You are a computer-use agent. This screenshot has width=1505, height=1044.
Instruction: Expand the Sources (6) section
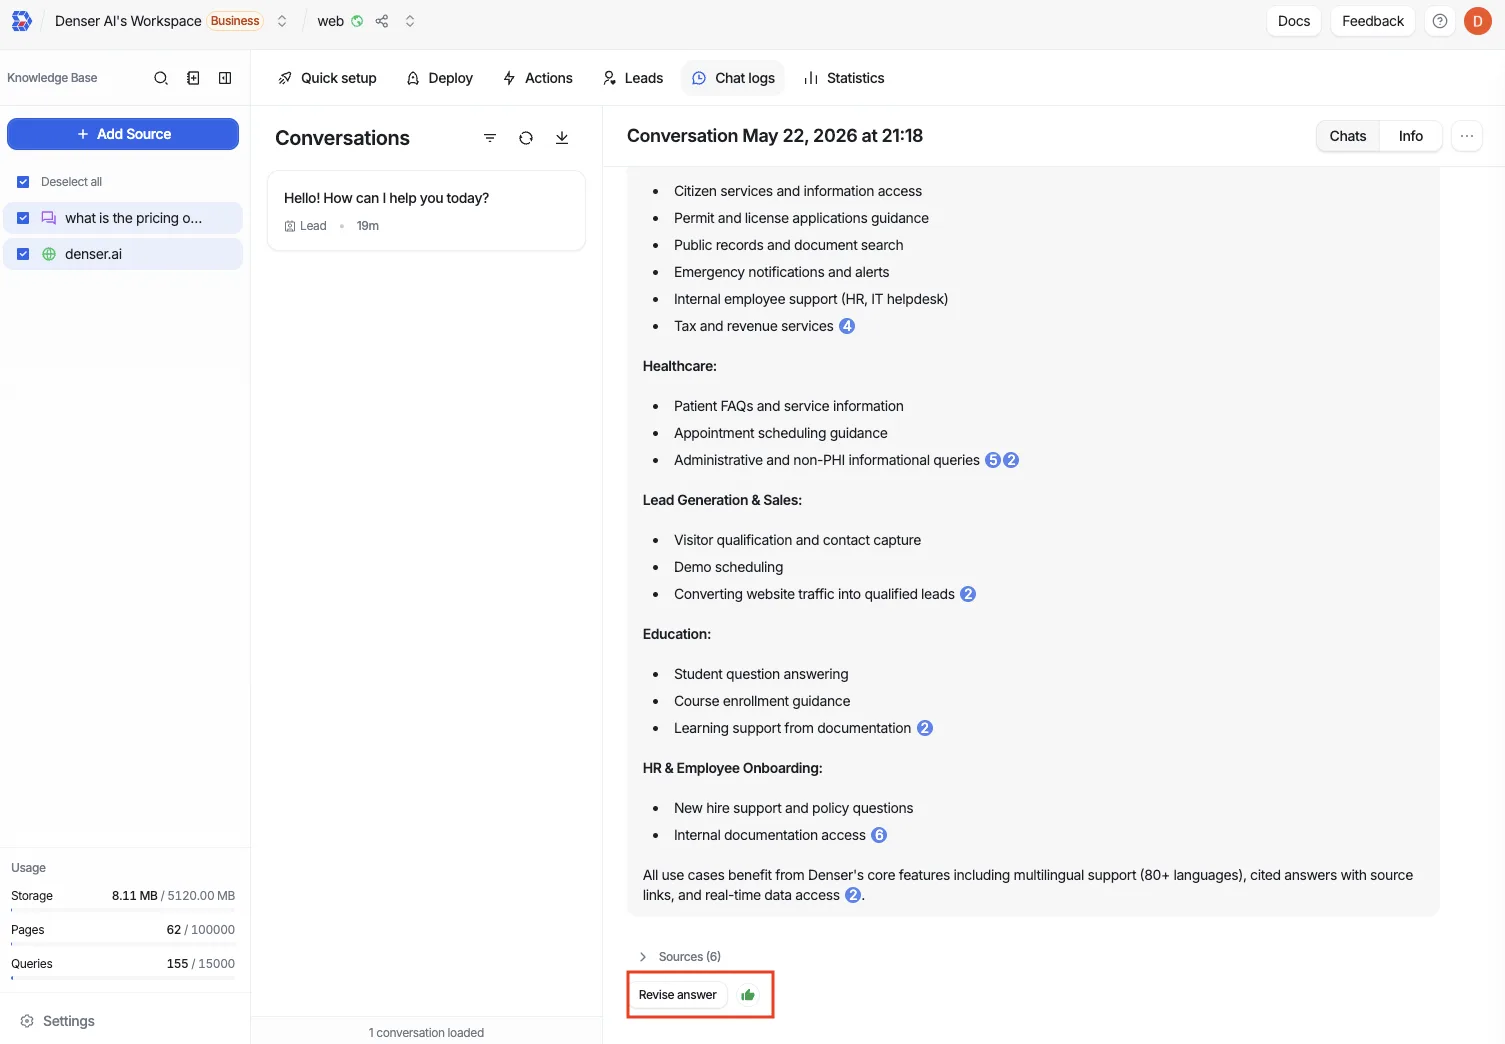(x=680, y=957)
